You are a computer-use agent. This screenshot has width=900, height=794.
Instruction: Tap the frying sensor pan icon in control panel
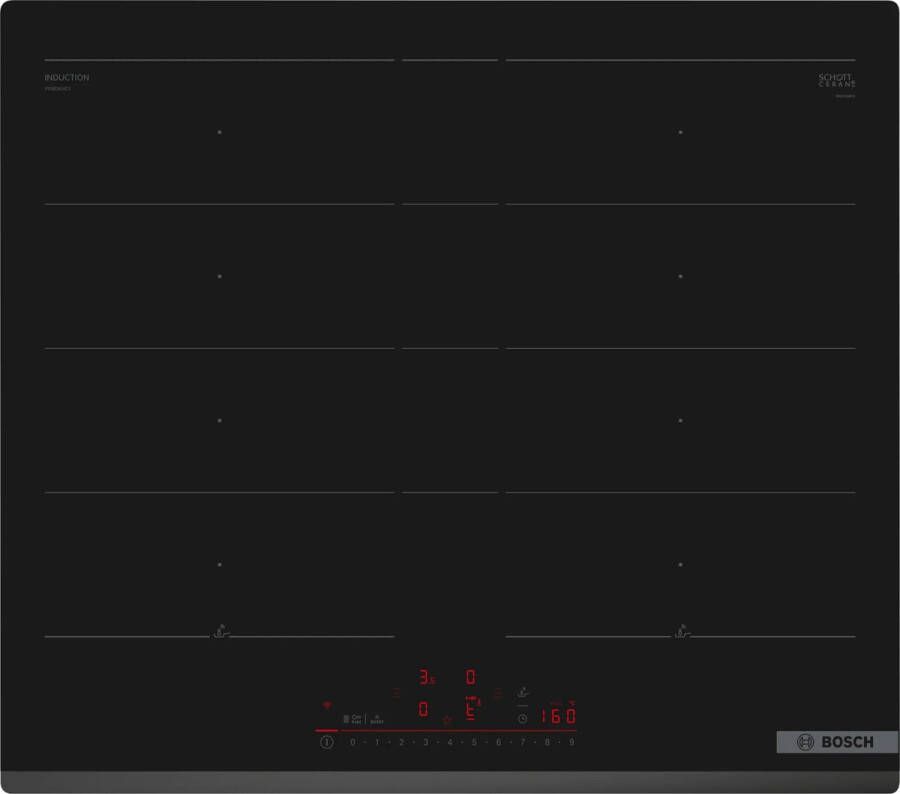coord(522,692)
